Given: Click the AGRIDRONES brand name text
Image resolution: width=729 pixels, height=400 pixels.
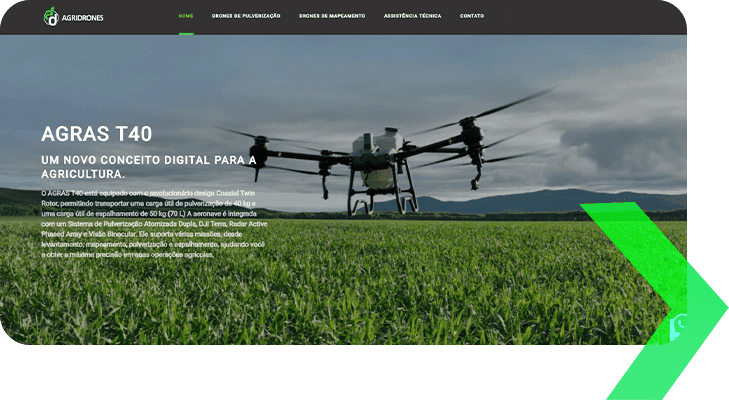Looking at the screenshot, I should [x=83, y=18].
